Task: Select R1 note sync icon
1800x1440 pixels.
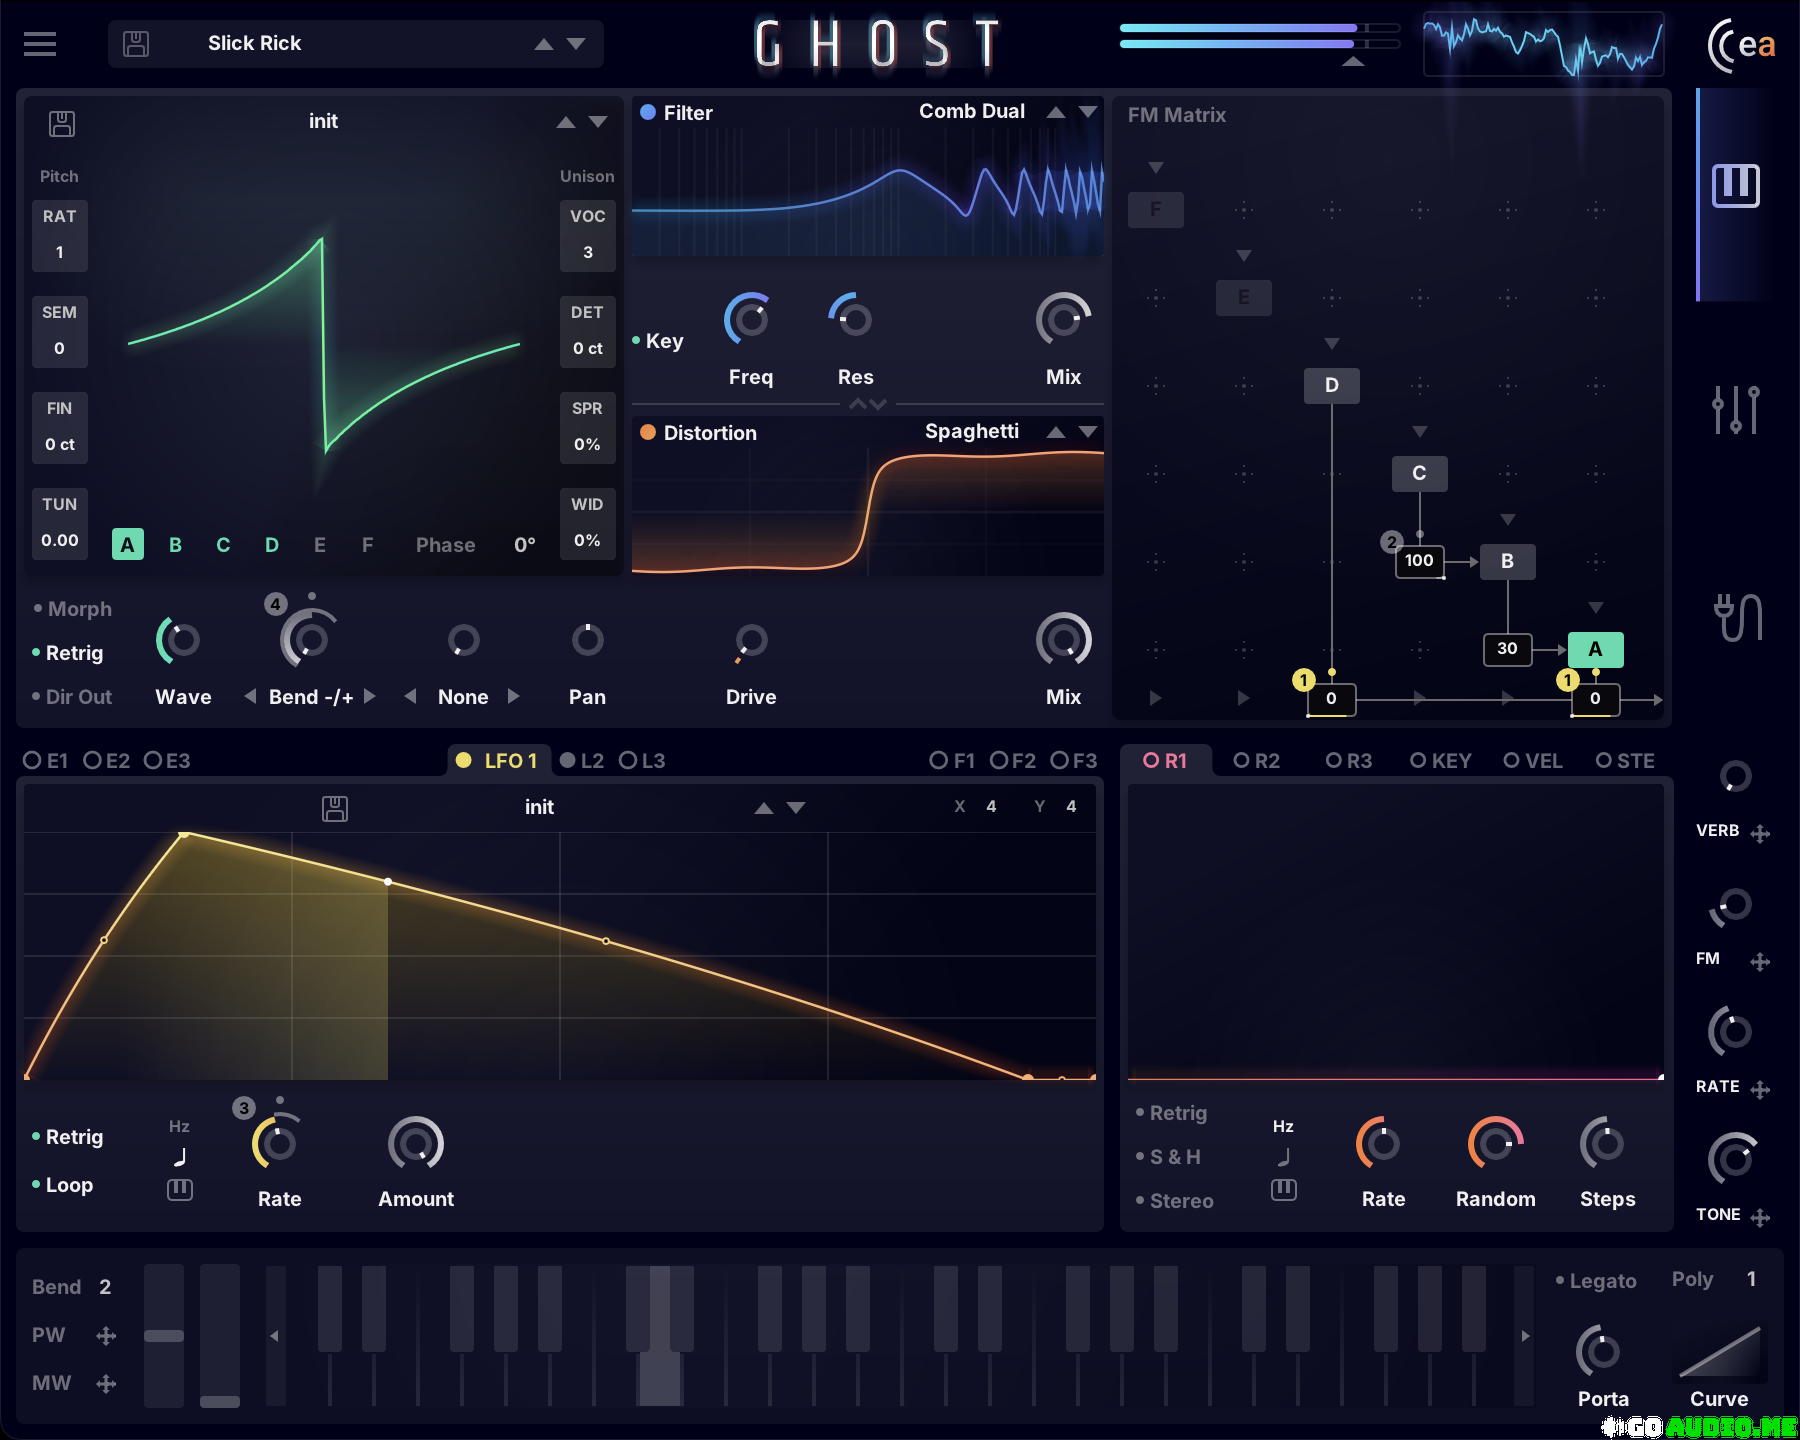Action: coord(1284,1157)
